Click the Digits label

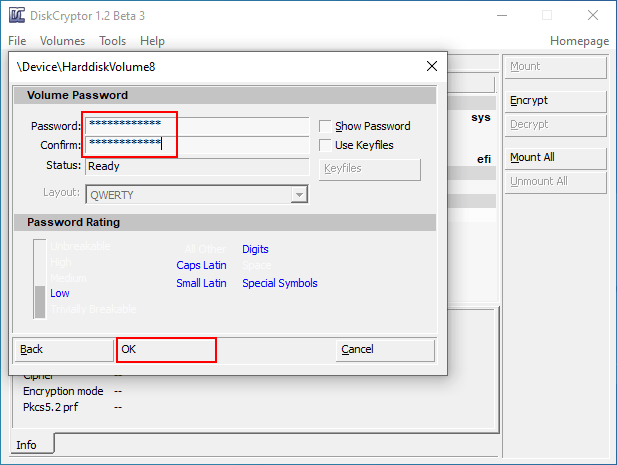coord(255,249)
